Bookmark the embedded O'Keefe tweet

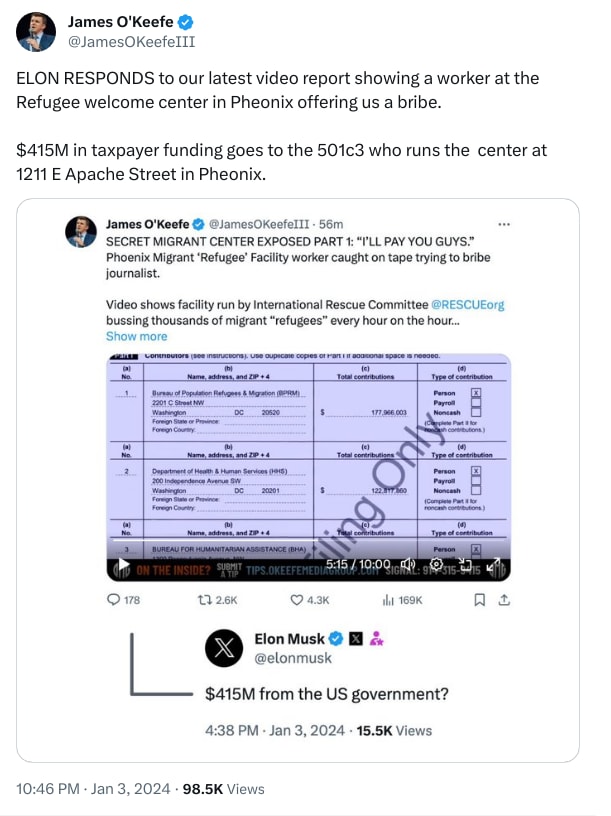tap(481, 596)
